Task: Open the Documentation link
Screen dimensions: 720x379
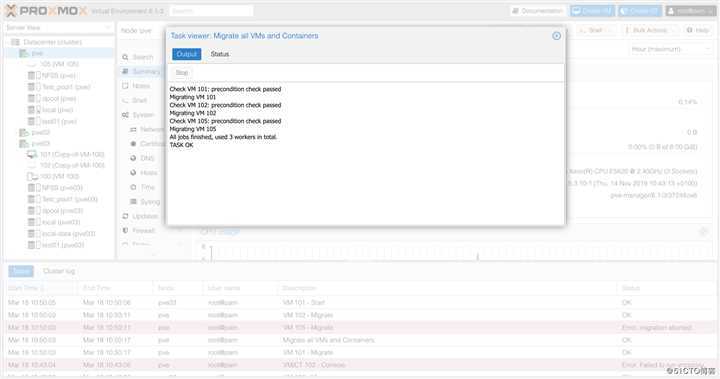Action: point(538,11)
